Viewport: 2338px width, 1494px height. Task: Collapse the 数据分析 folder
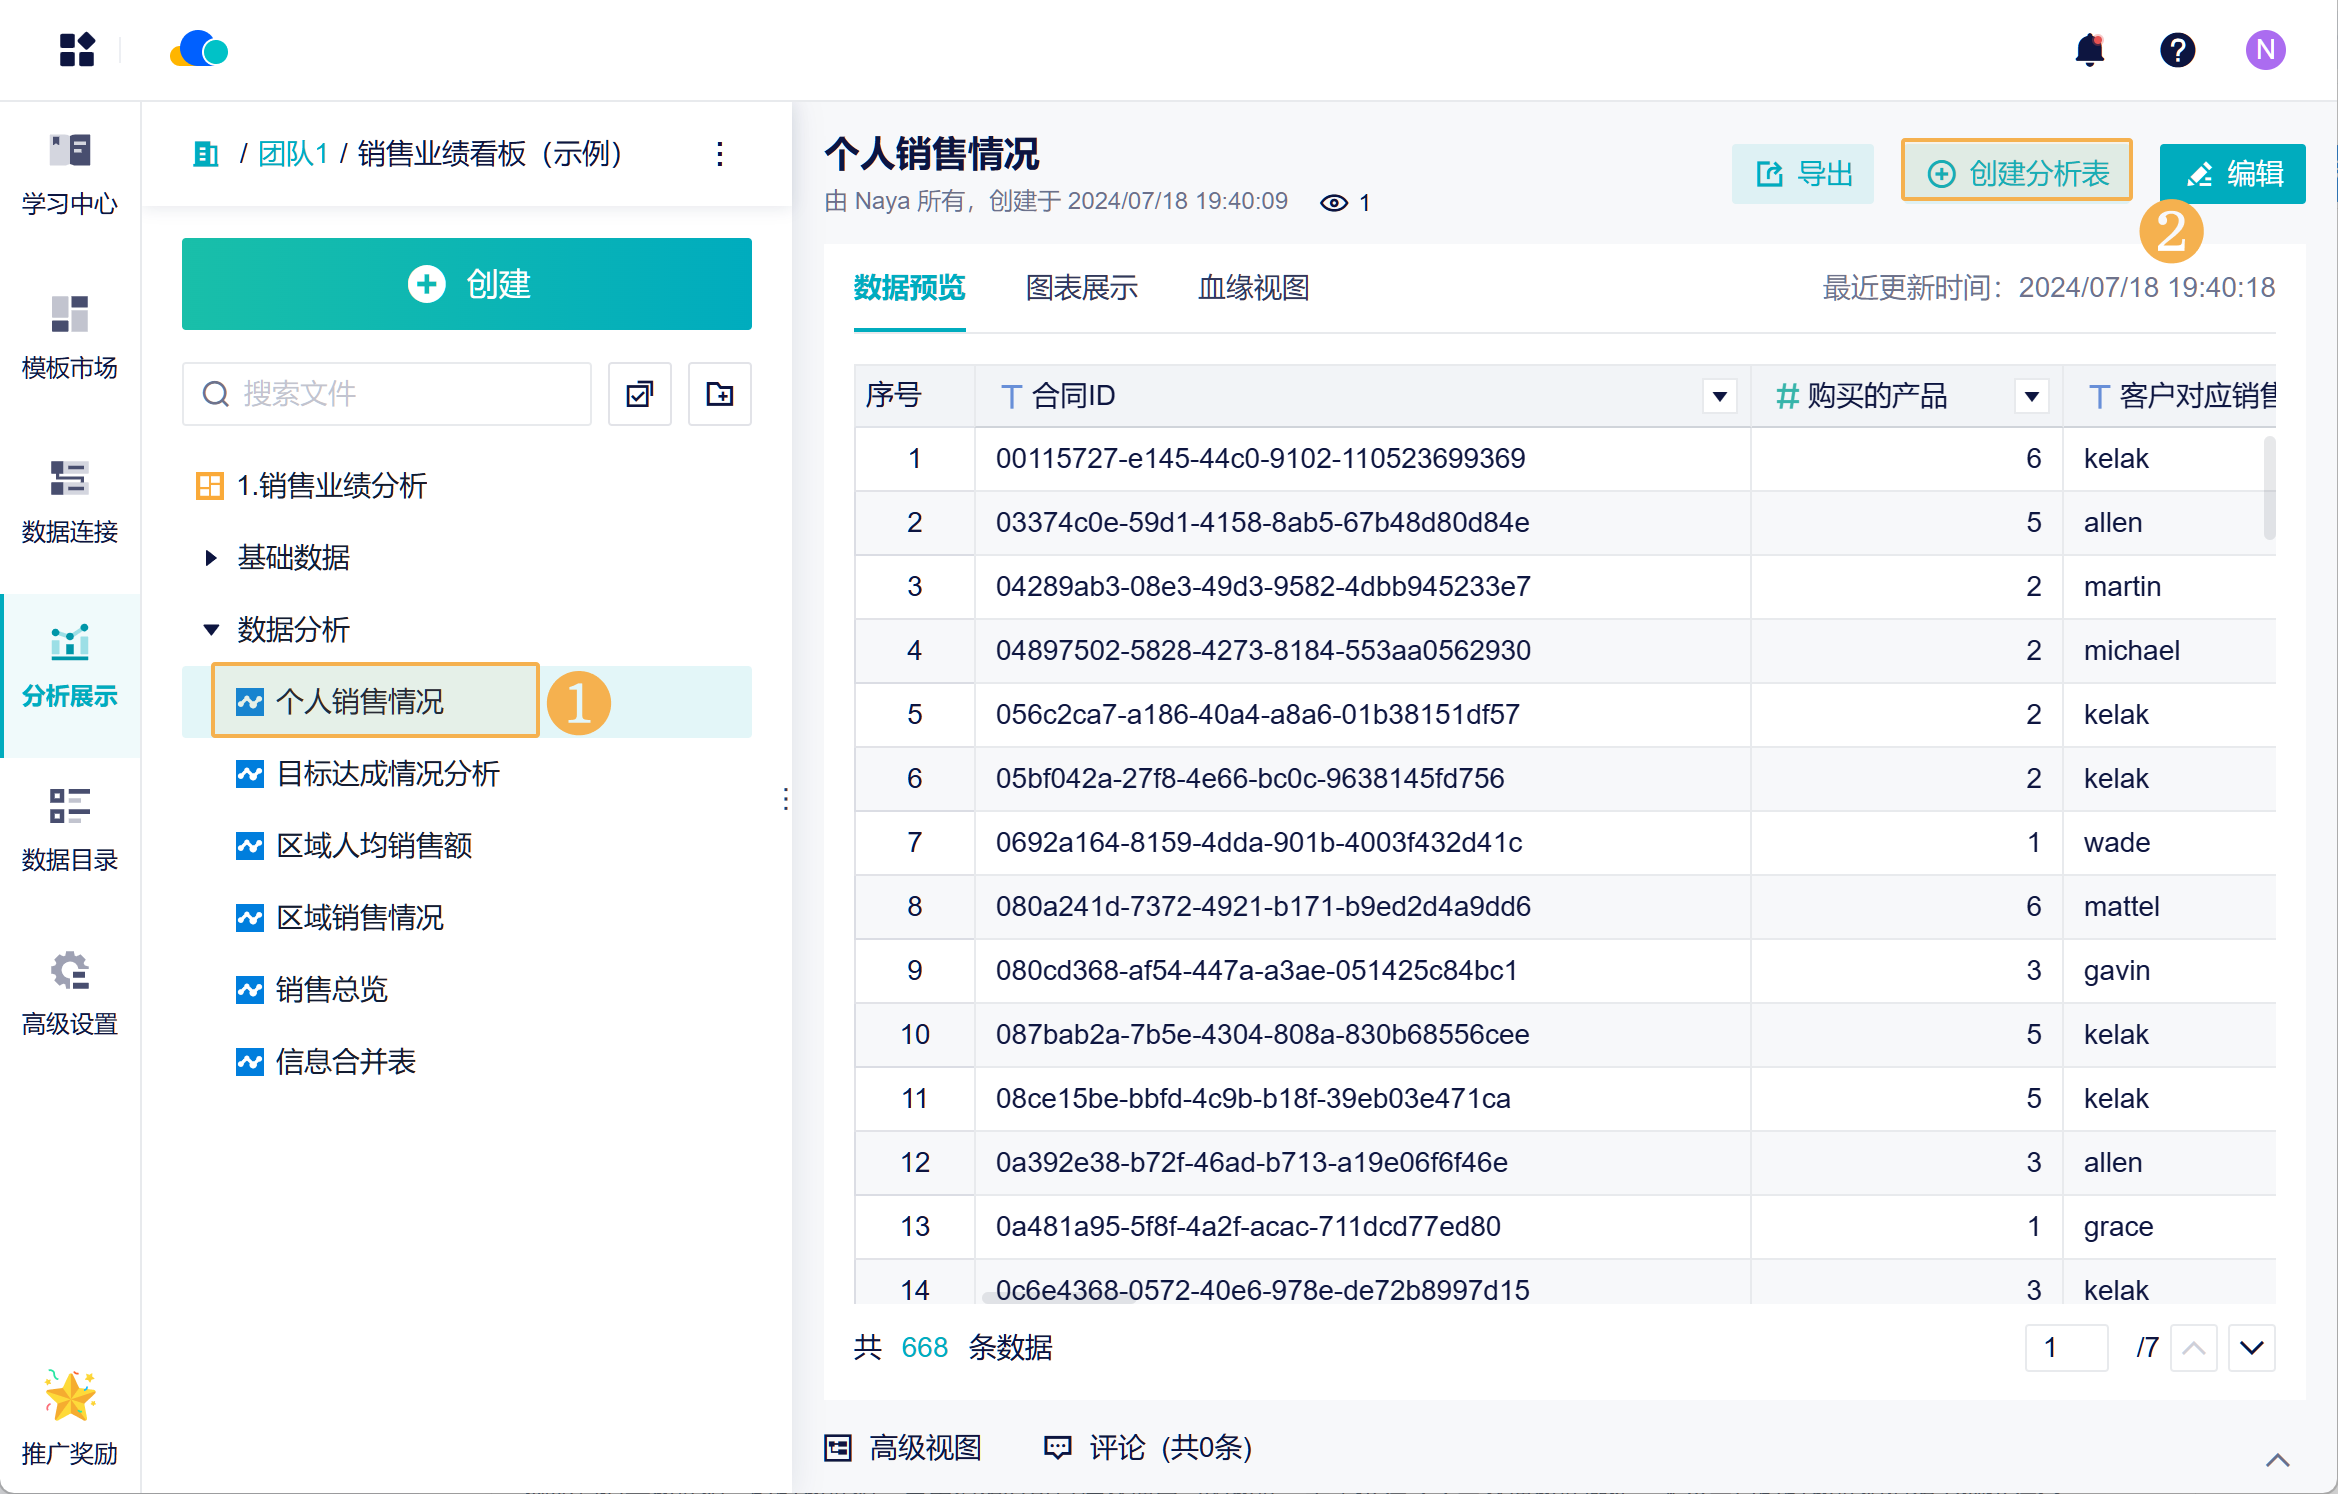pos(210,630)
